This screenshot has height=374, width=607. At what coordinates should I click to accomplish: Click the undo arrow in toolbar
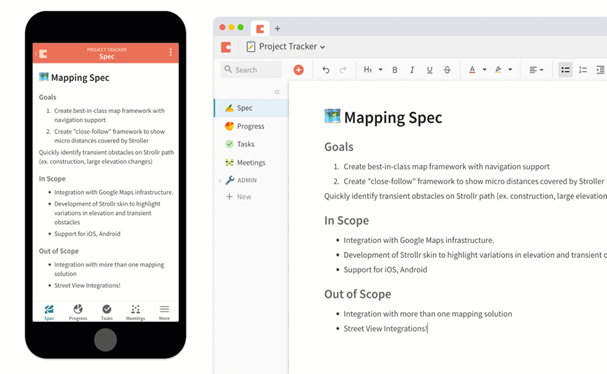326,70
